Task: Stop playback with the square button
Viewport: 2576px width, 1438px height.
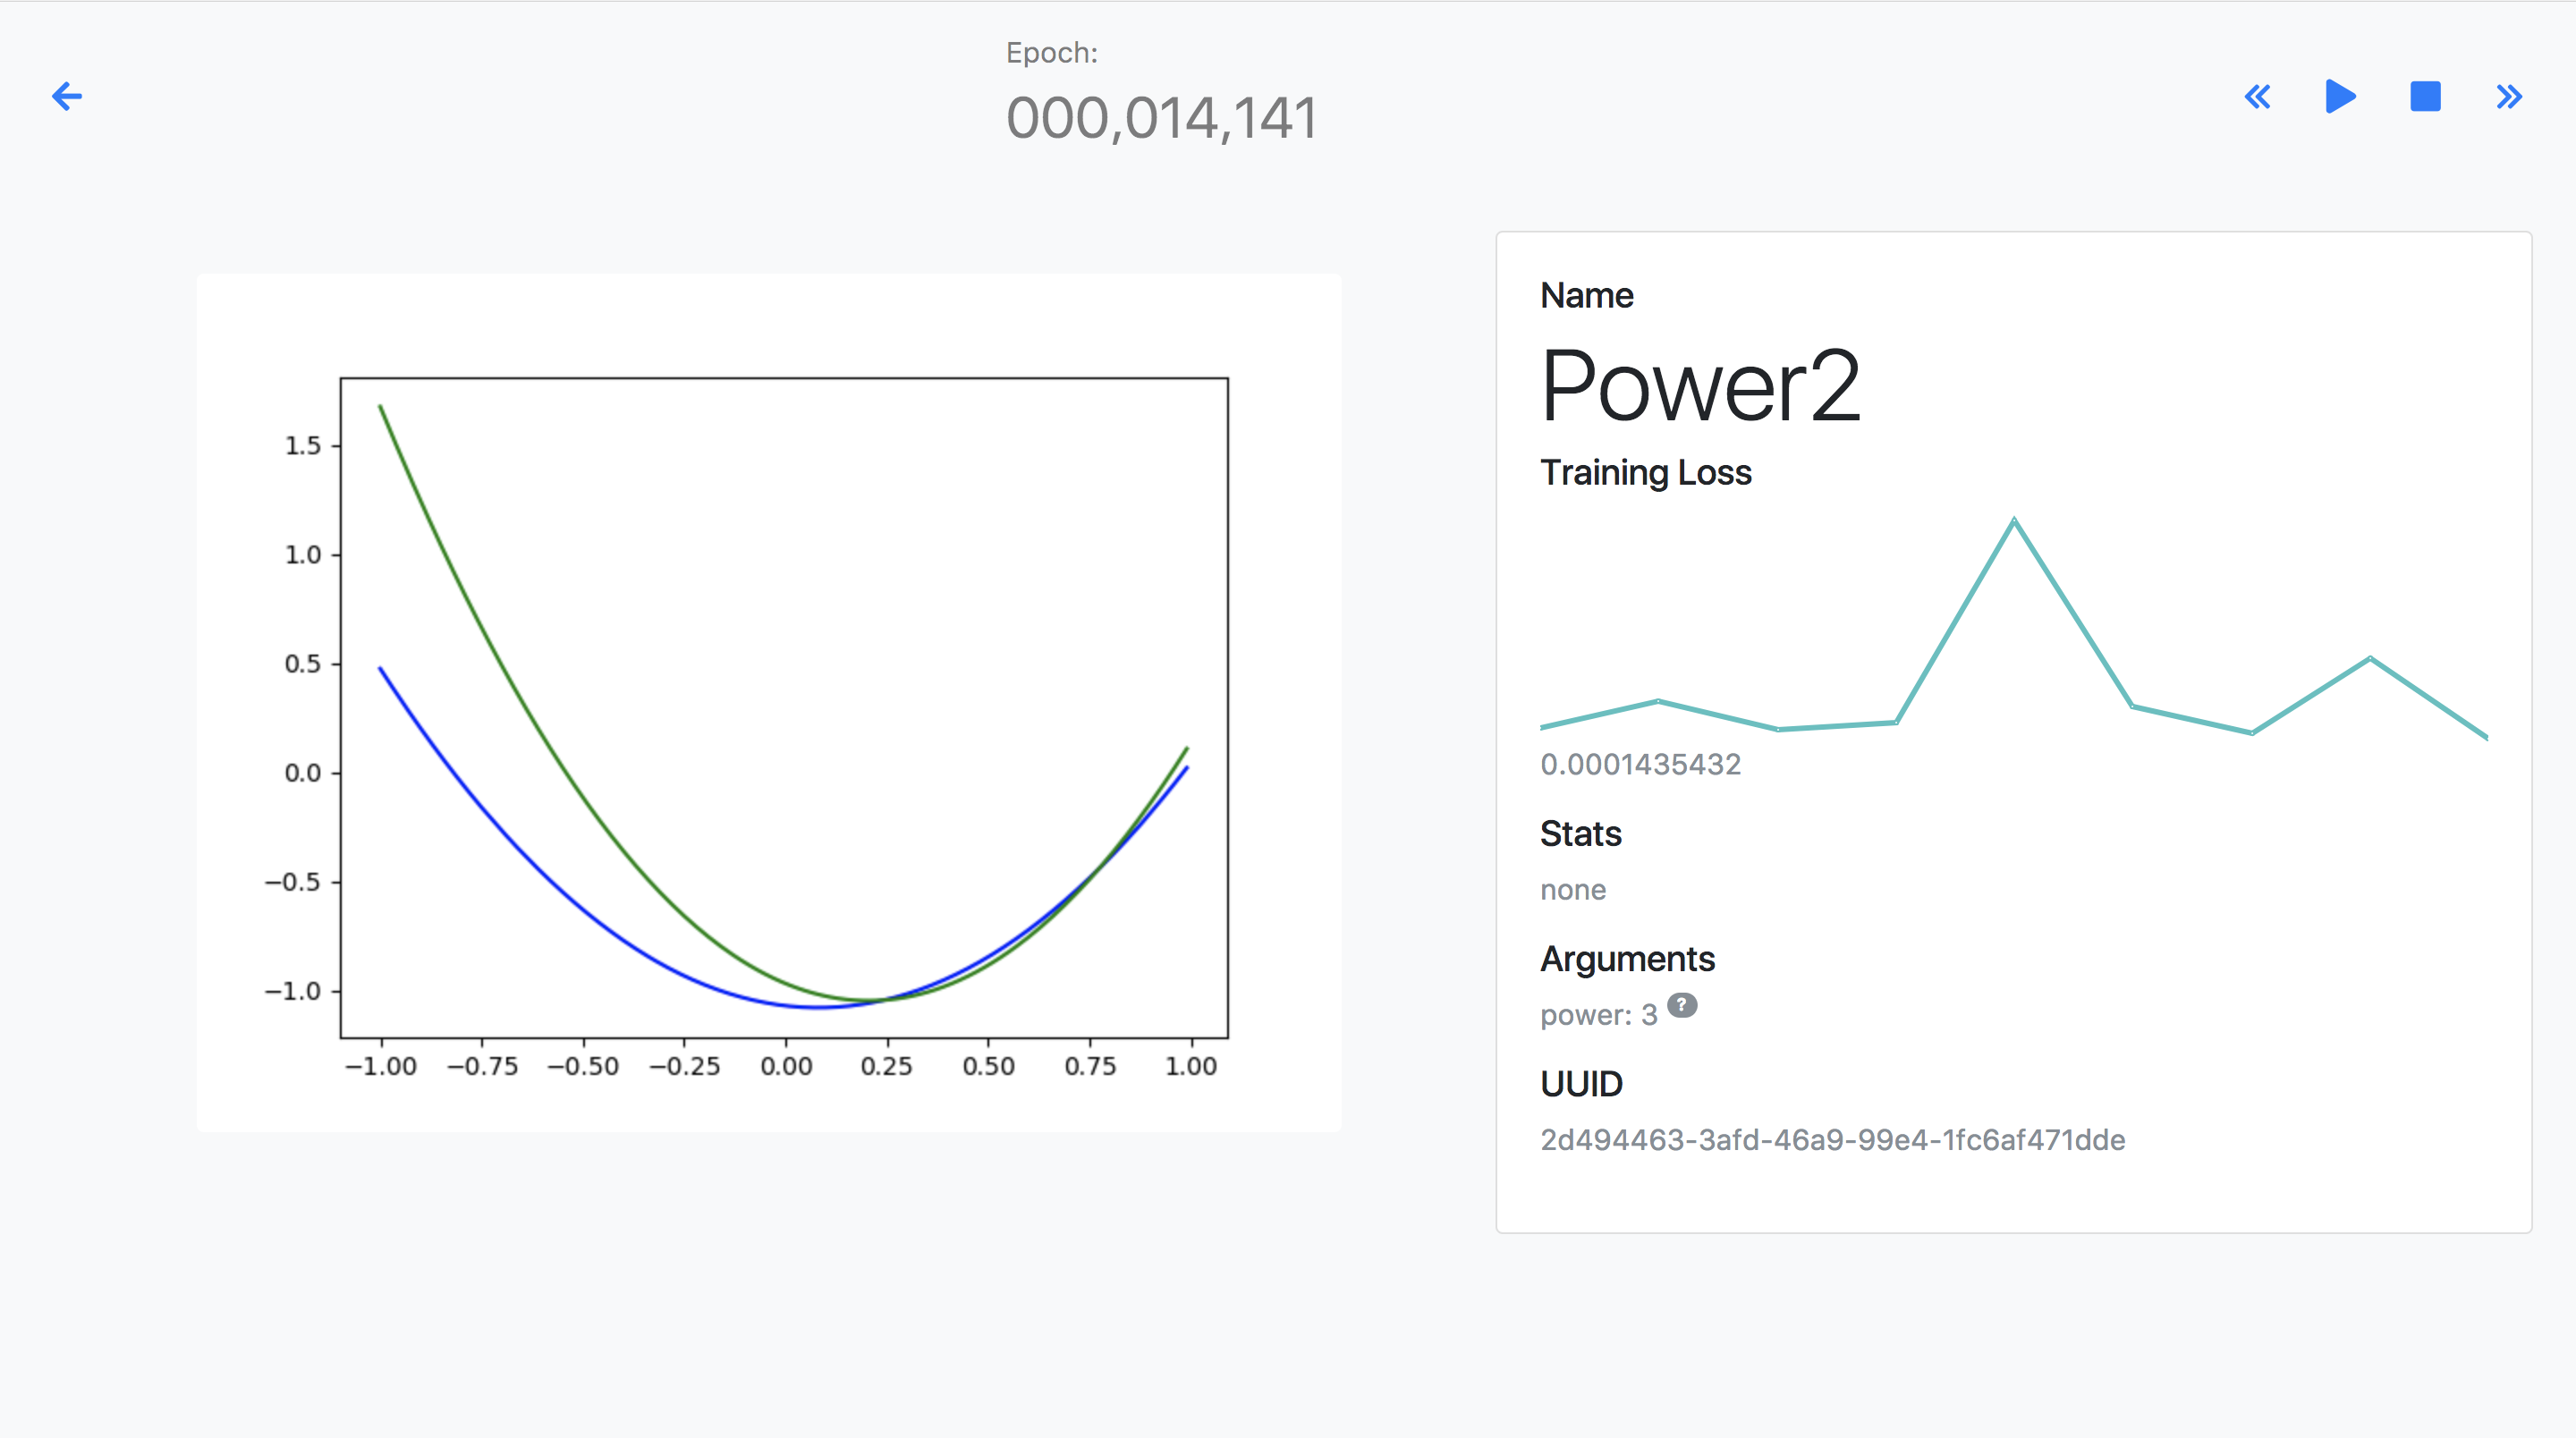Action: pos(2425,97)
